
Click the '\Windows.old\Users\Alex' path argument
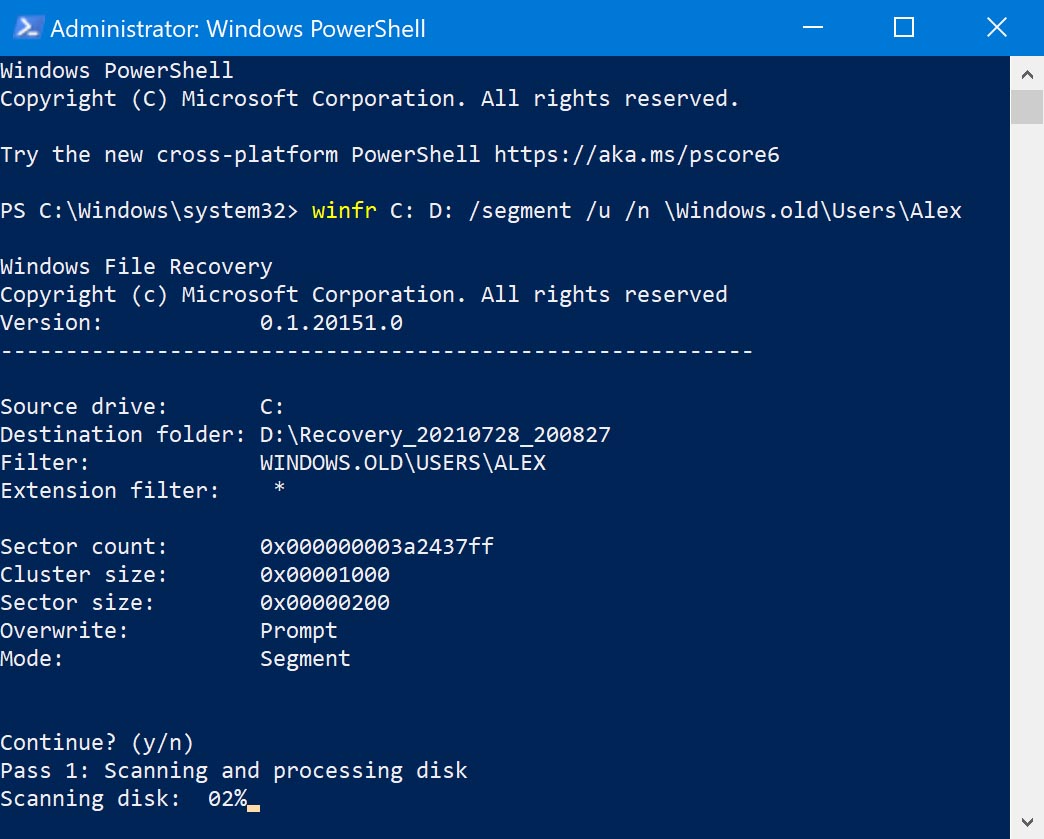tap(813, 210)
